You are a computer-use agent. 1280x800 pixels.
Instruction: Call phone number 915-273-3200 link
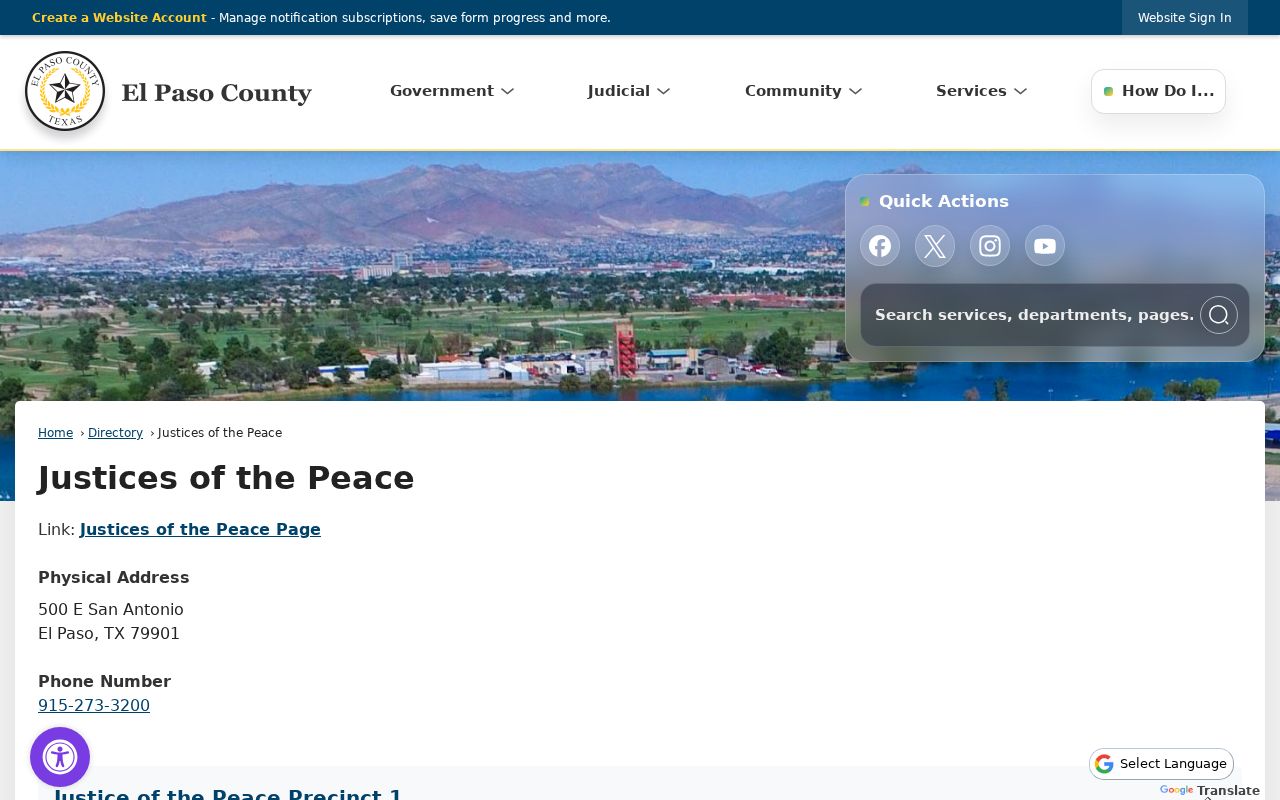[x=94, y=706]
